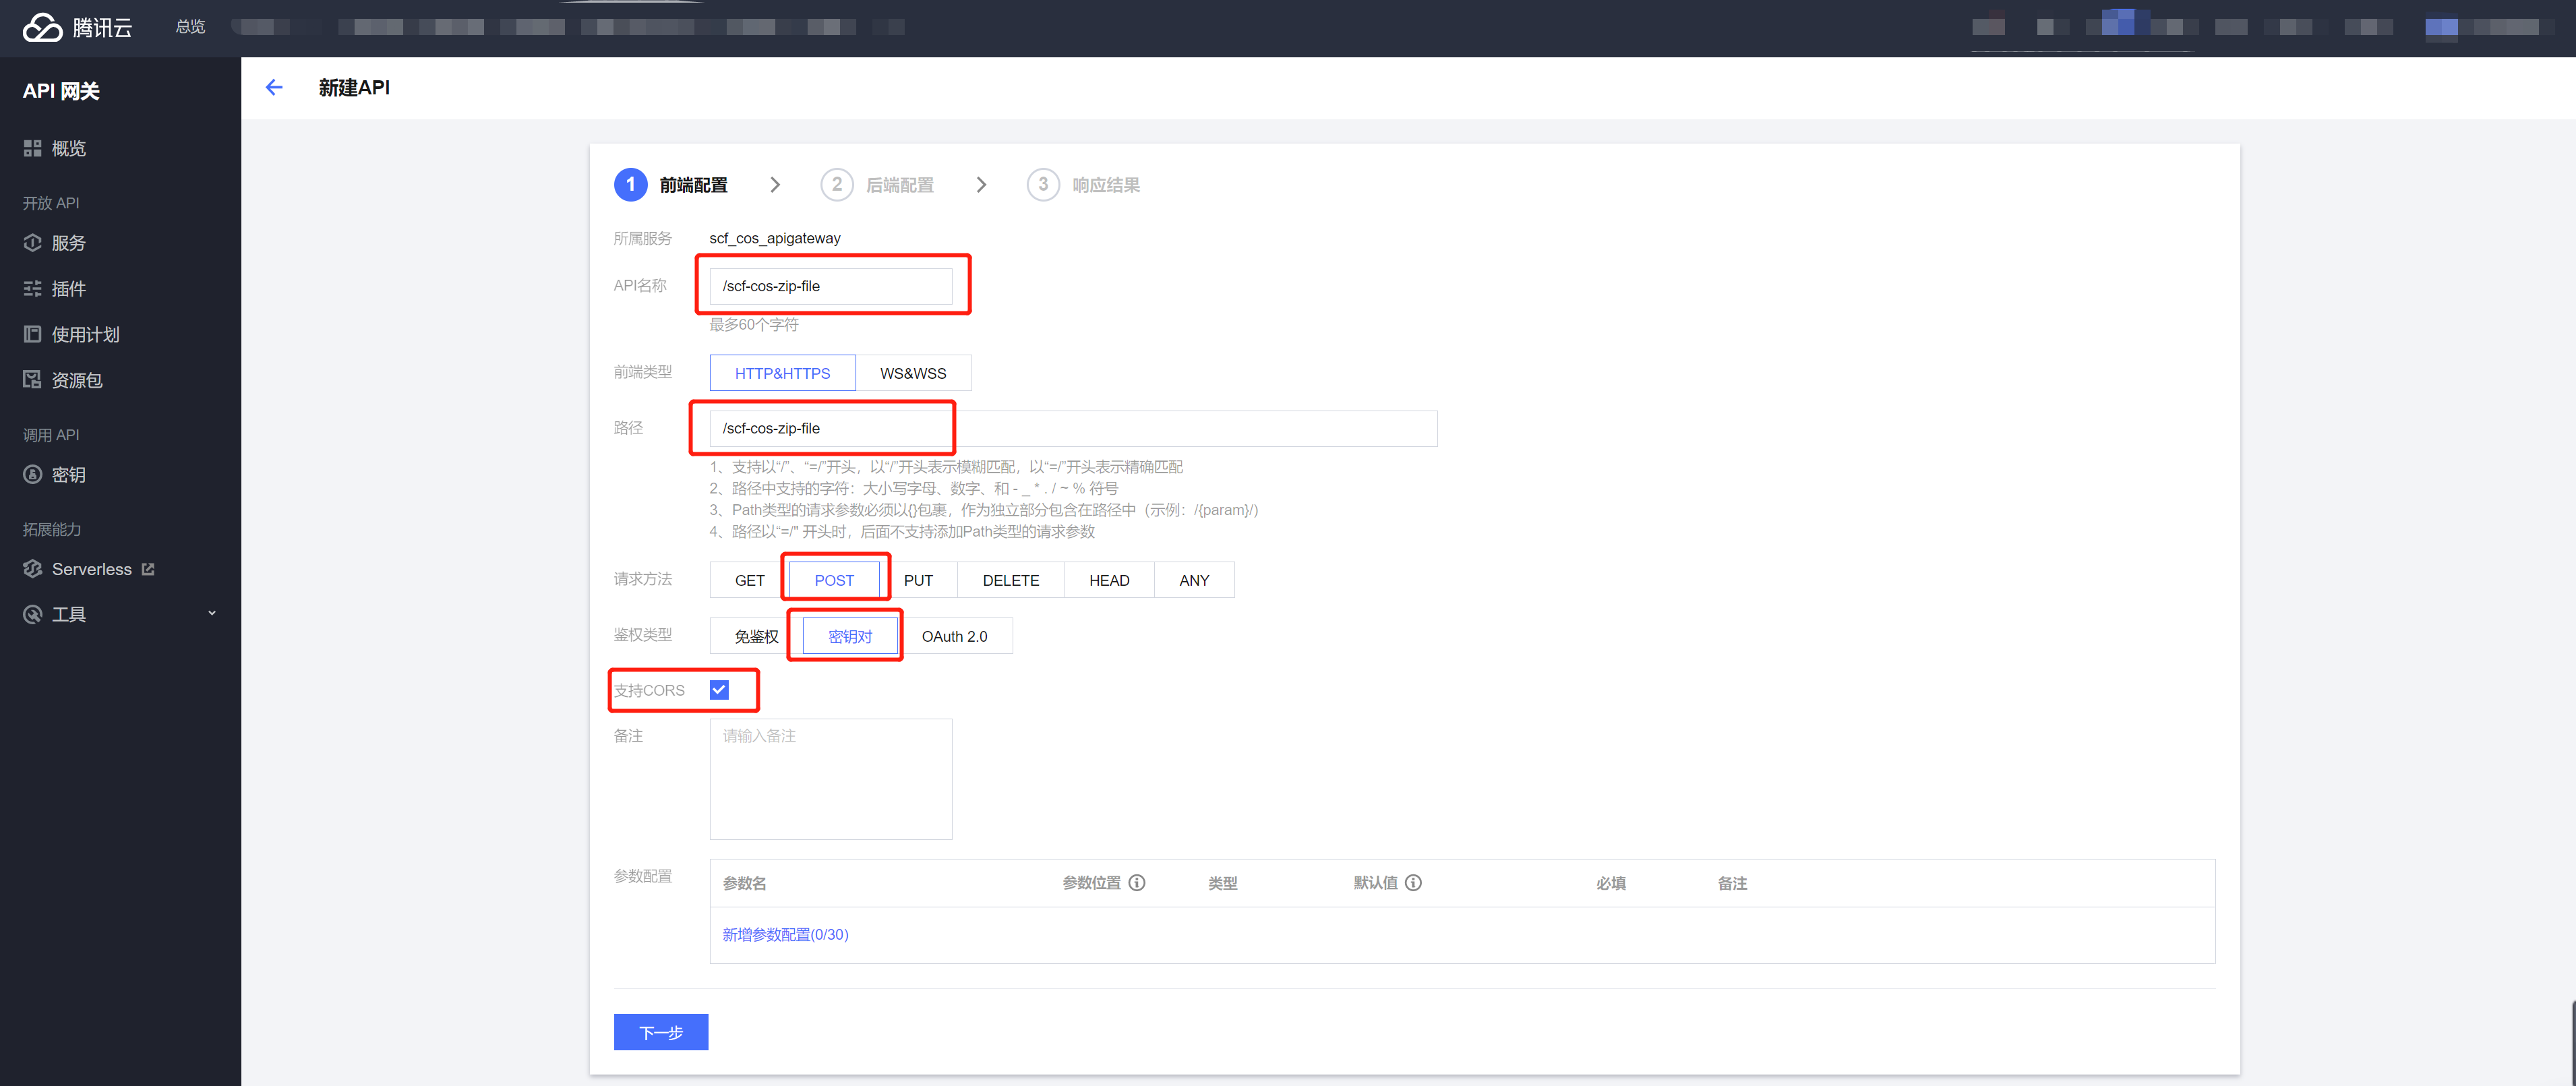Choose GET request method

point(750,580)
